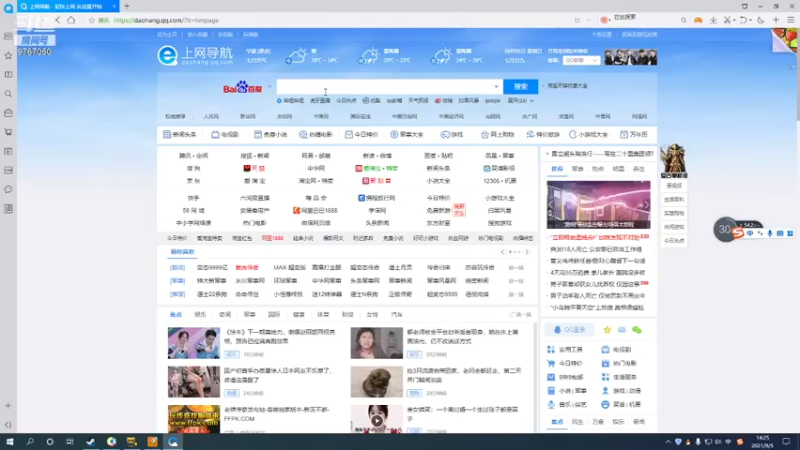This screenshot has height=450, width=800.
Task: Select the 焦点 tab above the news list
Action: tap(176, 315)
